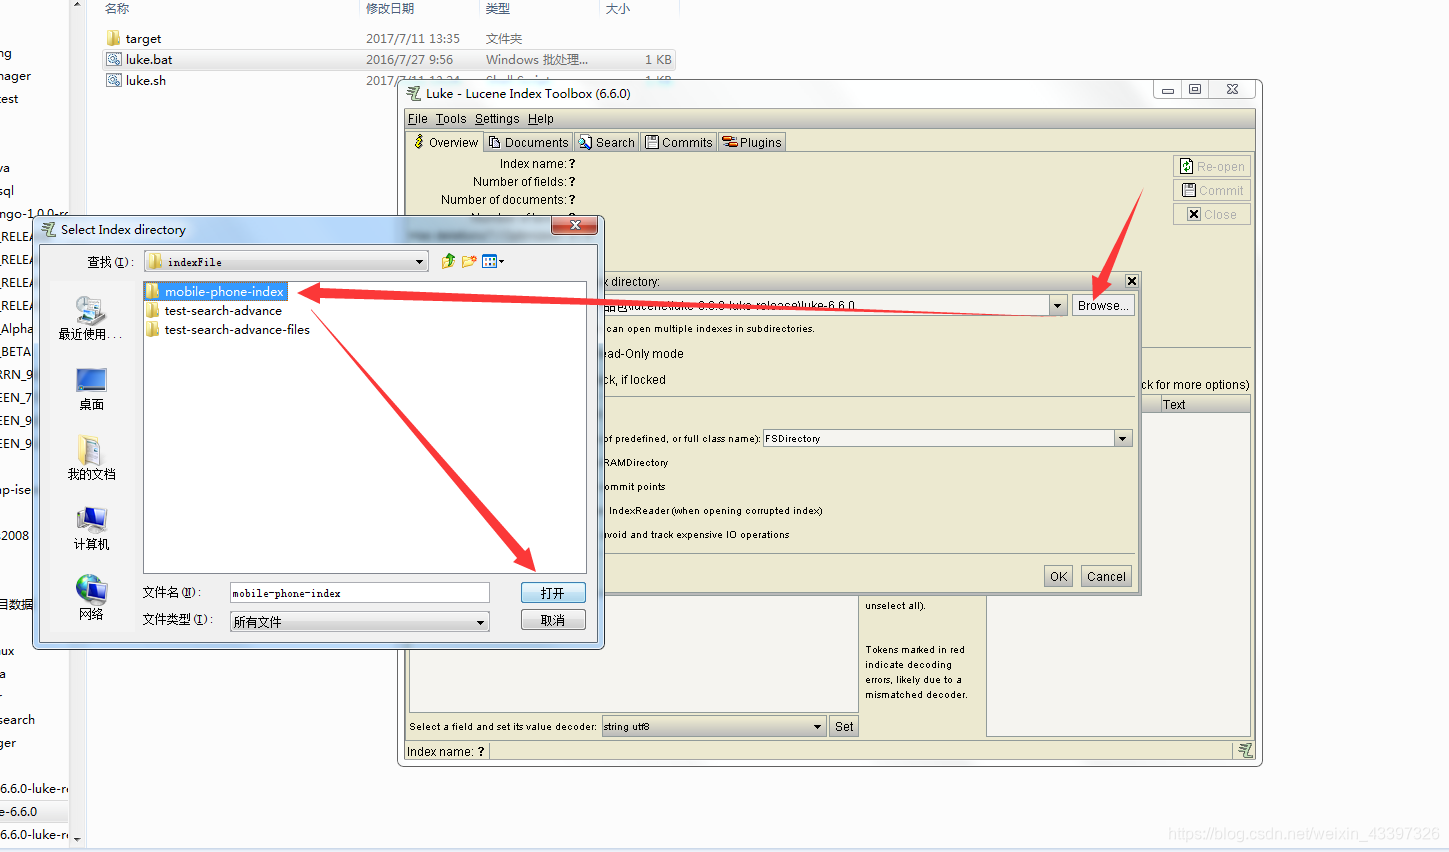Close the open index dialog with X
Image resolution: width=1449 pixels, height=852 pixels.
pyautogui.click(x=1131, y=281)
